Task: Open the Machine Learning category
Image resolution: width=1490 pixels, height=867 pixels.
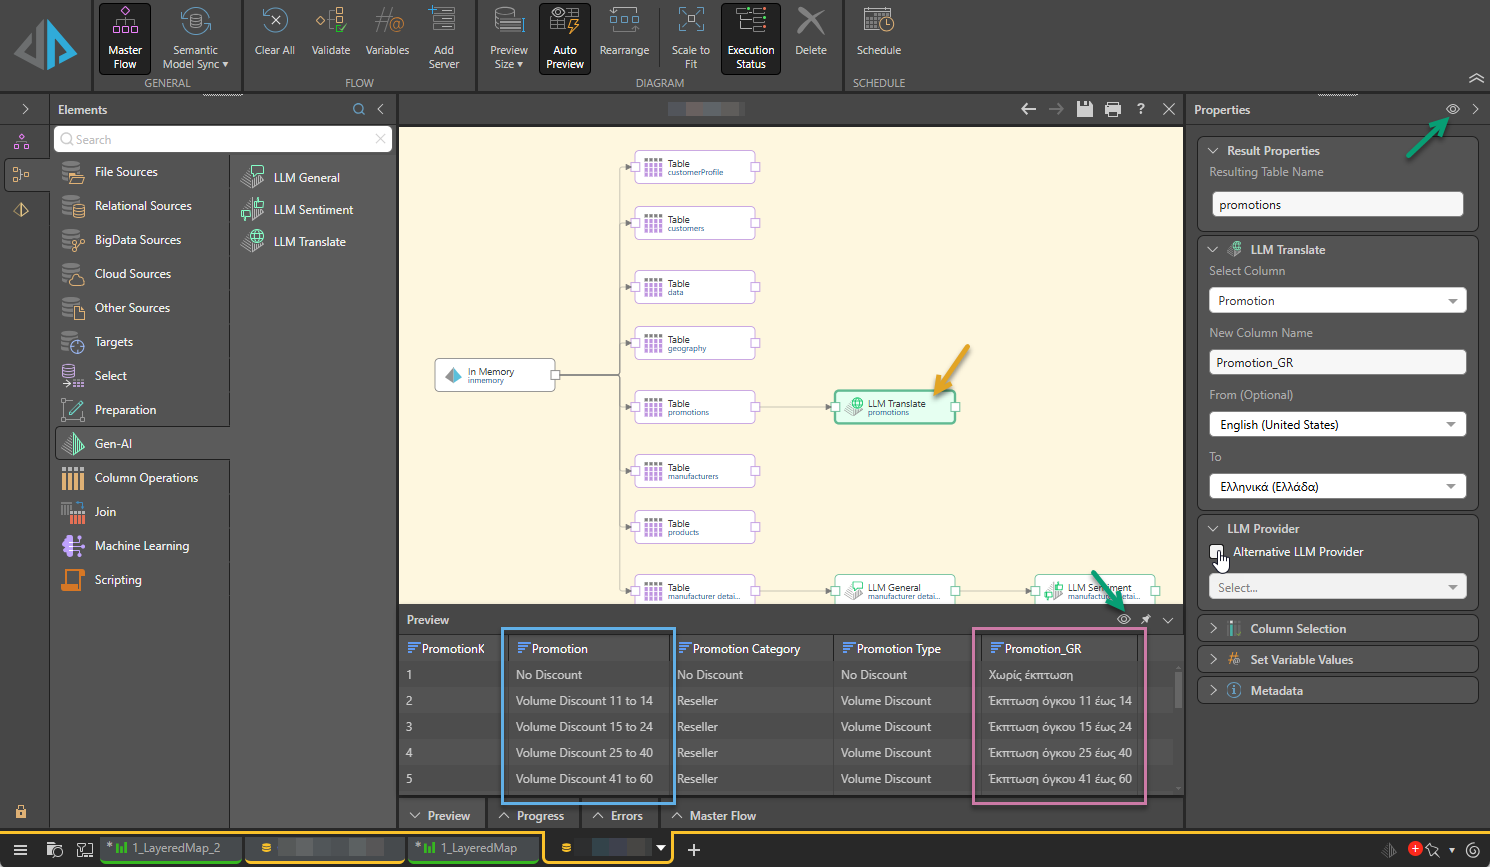Action: 141,546
